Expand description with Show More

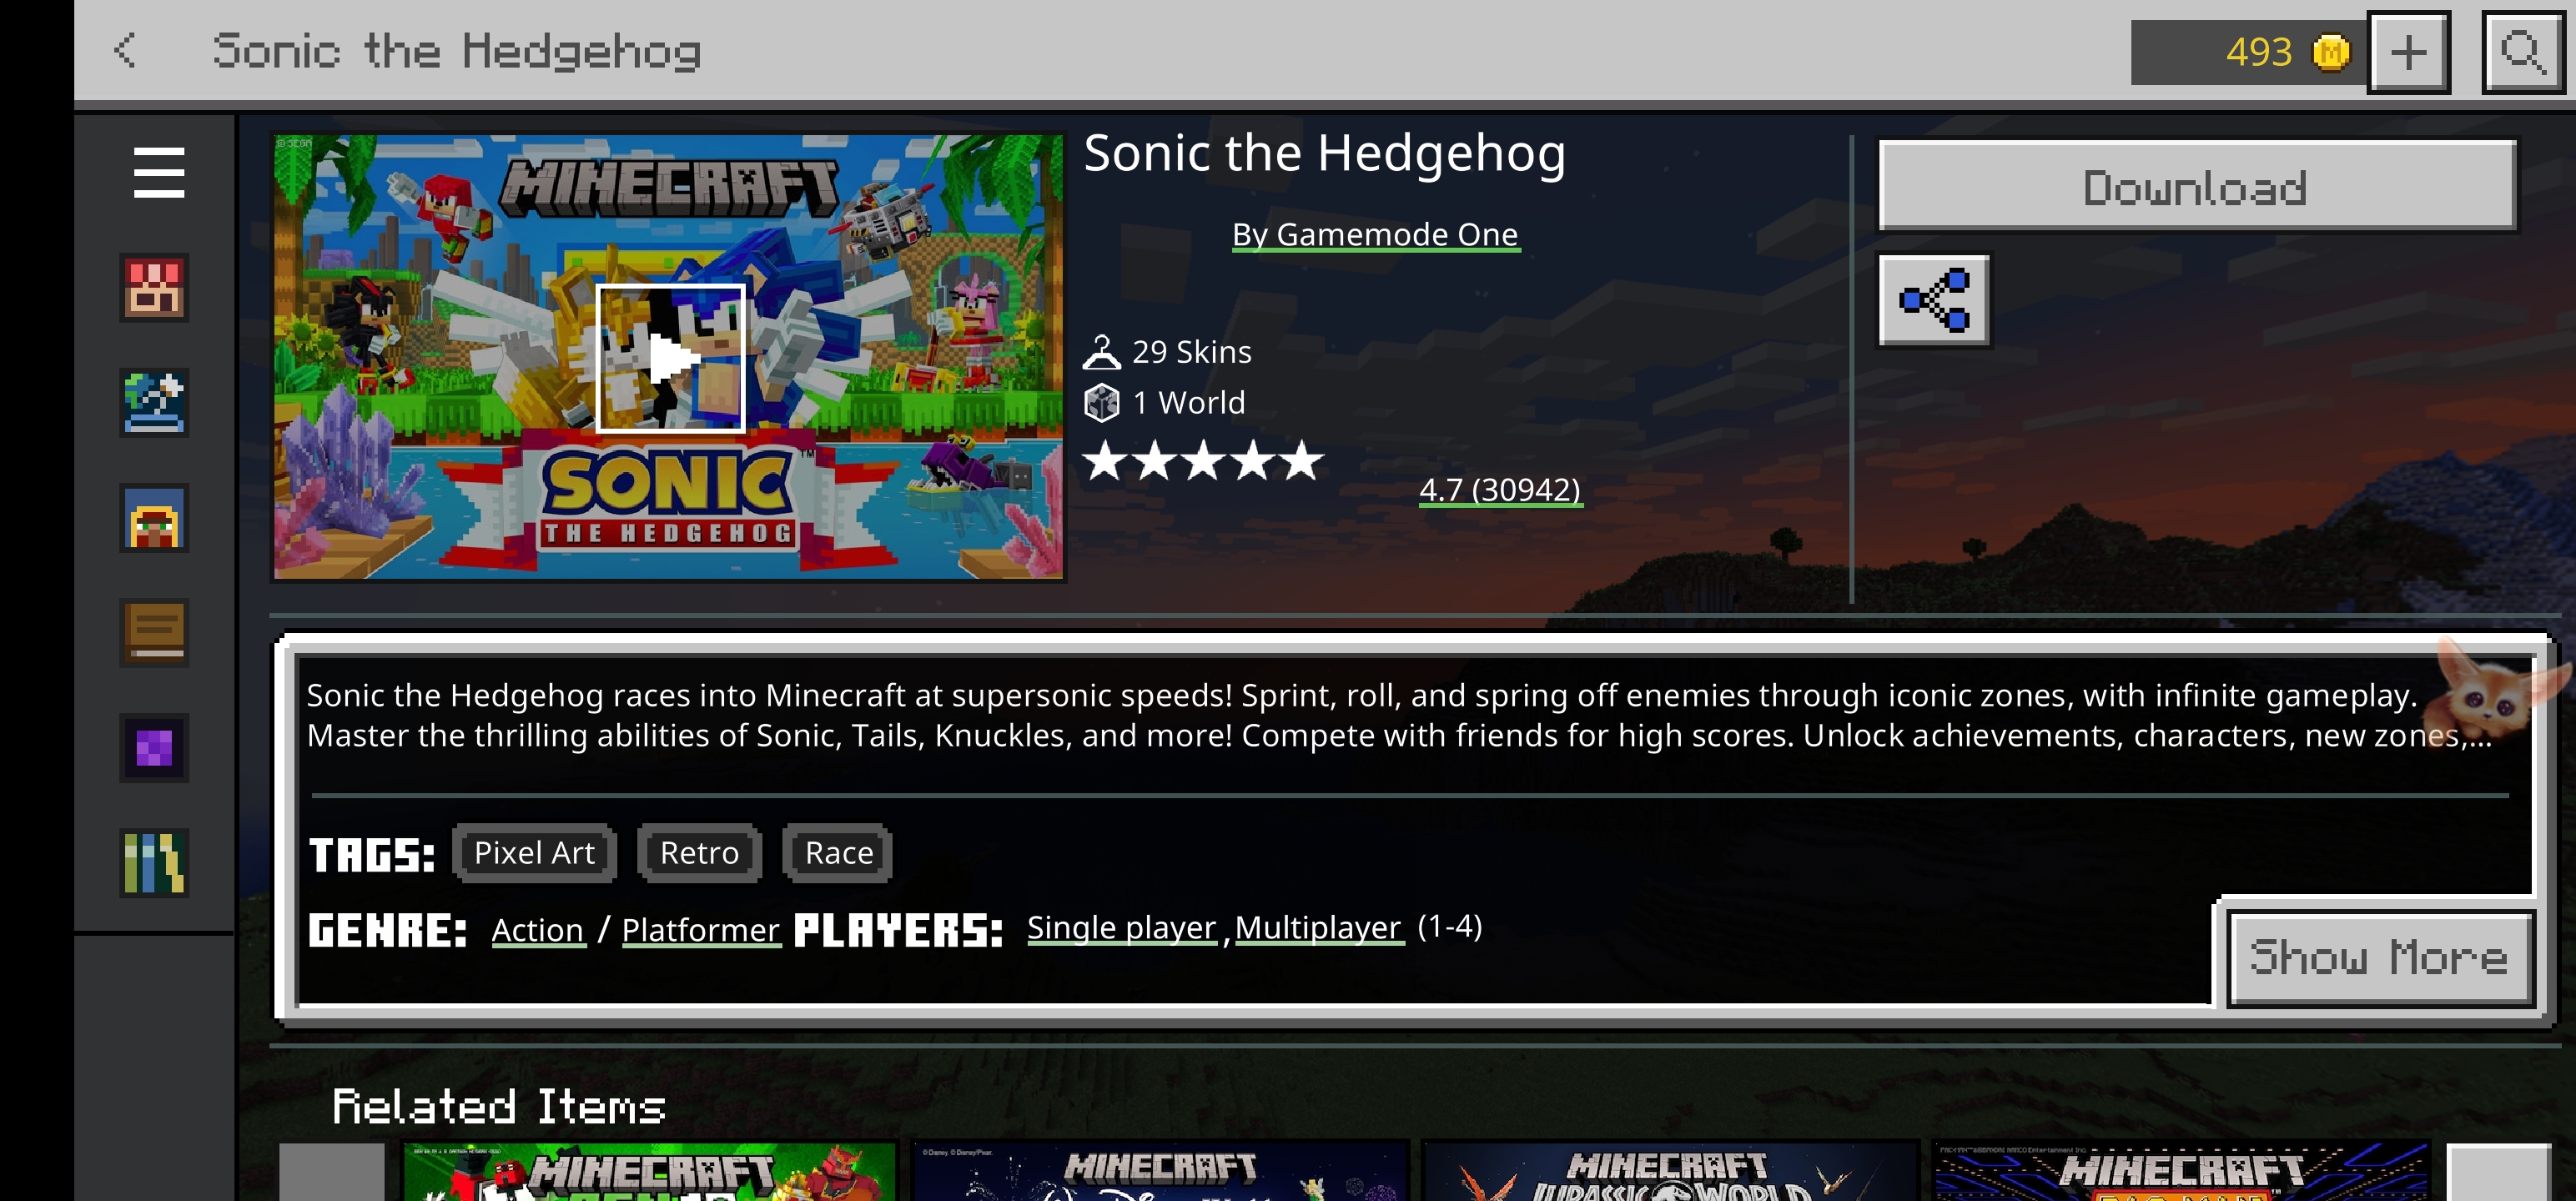(x=2380, y=958)
